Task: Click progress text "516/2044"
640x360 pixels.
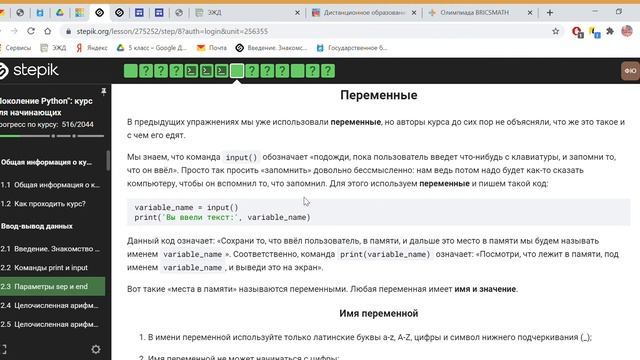Action: tap(78, 124)
